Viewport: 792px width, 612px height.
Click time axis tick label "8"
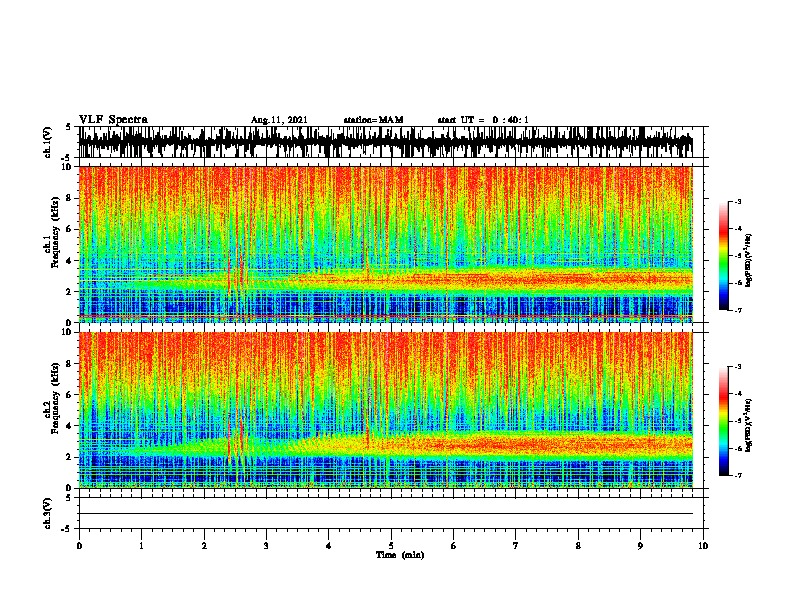tap(578, 546)
